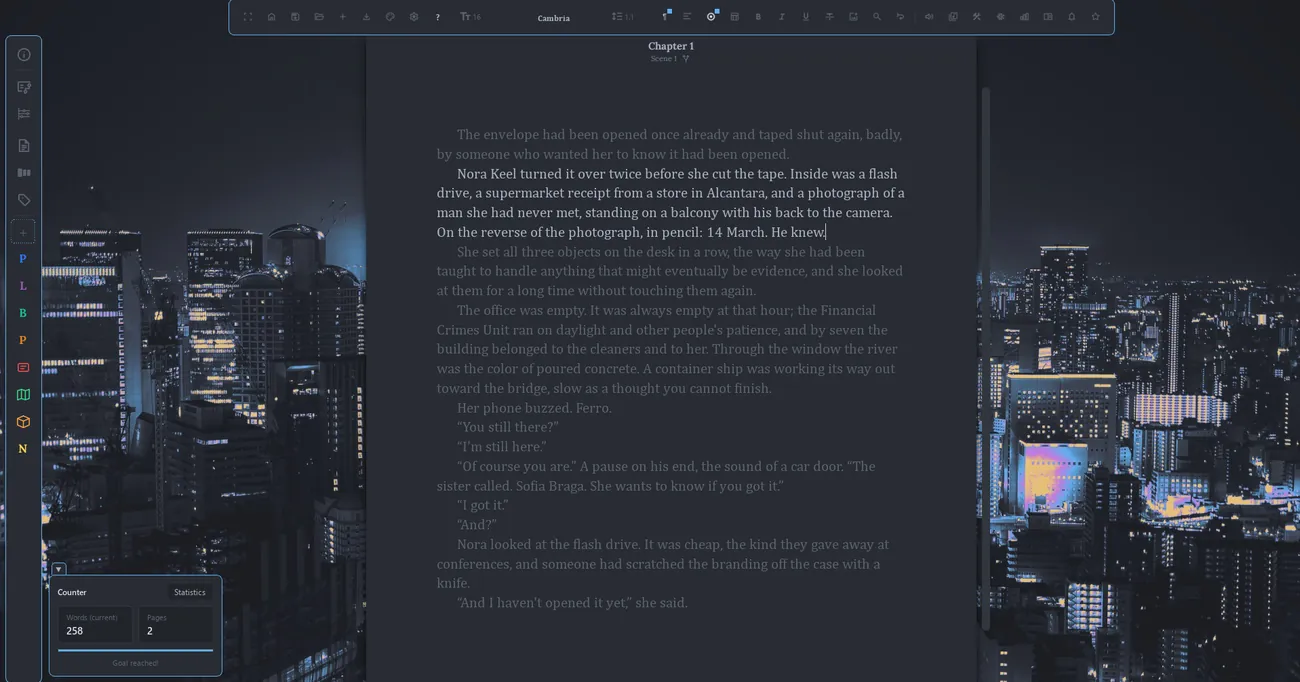This screenshot has height=682, width=1300.
Task: Click the star favorite icon
Action: coord(1095,17)
